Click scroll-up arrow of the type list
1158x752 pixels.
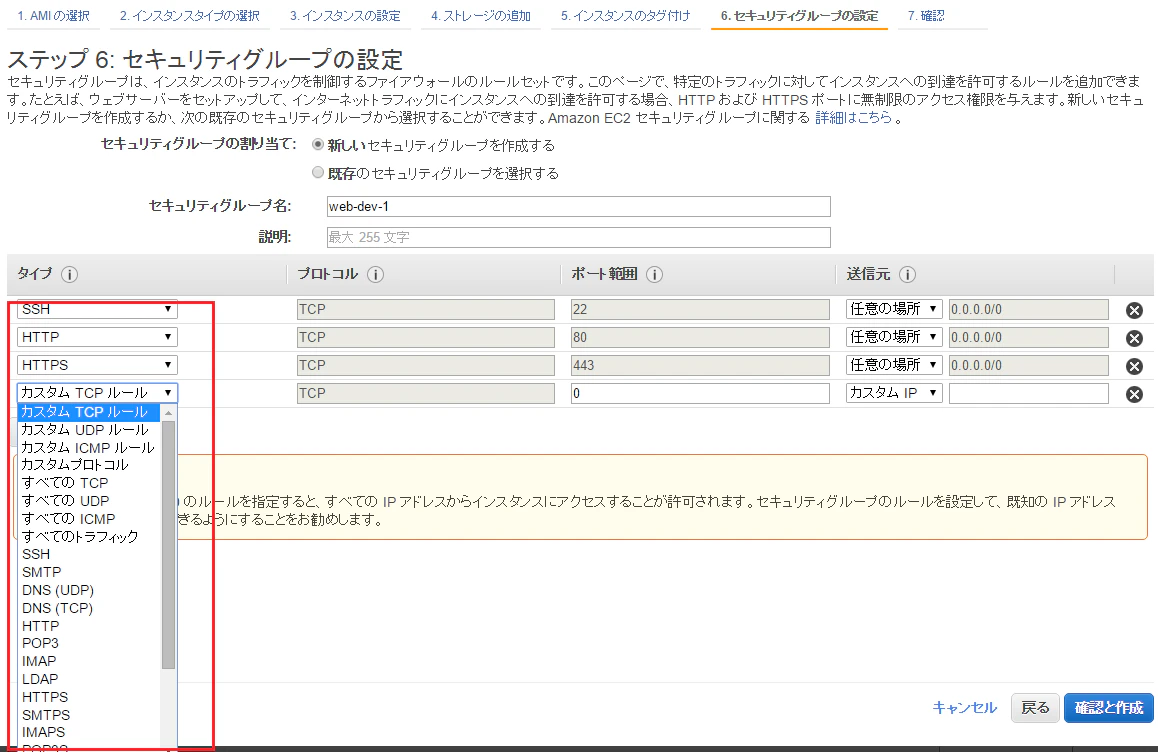click(168, 413)
